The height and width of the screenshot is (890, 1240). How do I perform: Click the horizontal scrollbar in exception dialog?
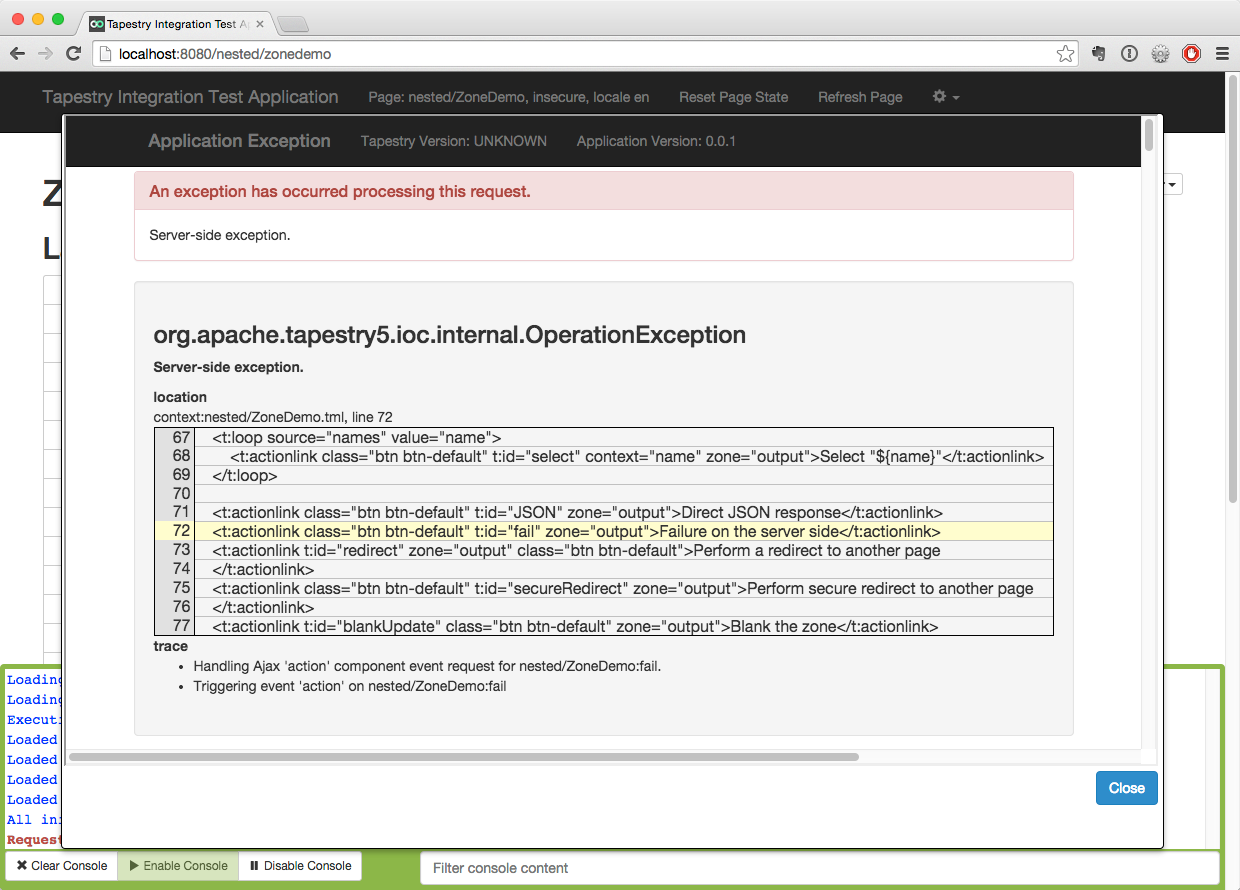[463, 757]
